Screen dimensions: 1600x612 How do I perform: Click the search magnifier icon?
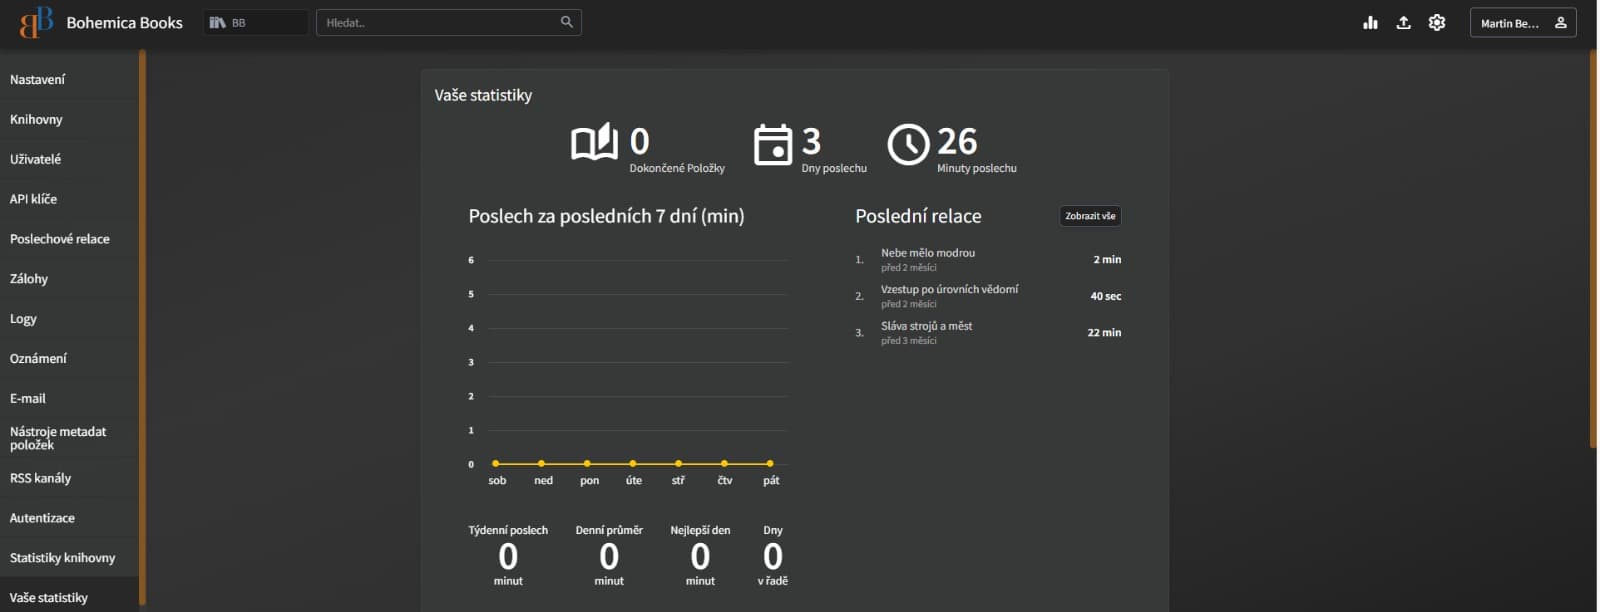(x=567, y=22)
